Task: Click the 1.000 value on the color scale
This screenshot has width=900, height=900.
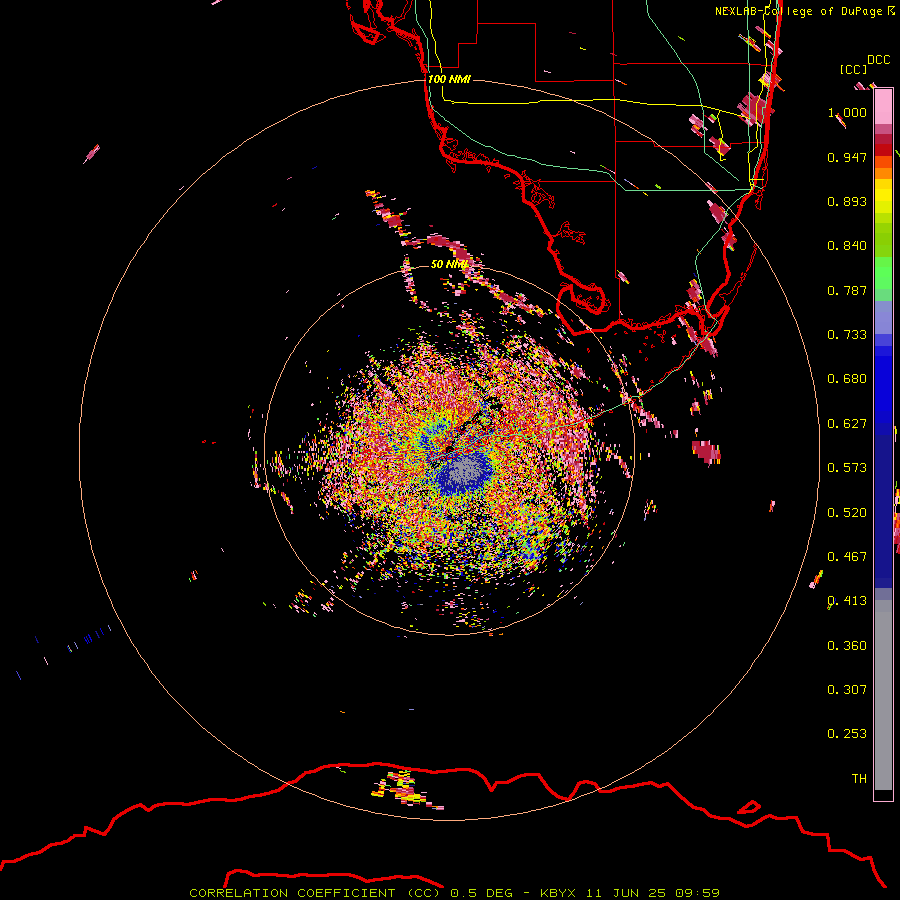Action: (x=847, y=113)
